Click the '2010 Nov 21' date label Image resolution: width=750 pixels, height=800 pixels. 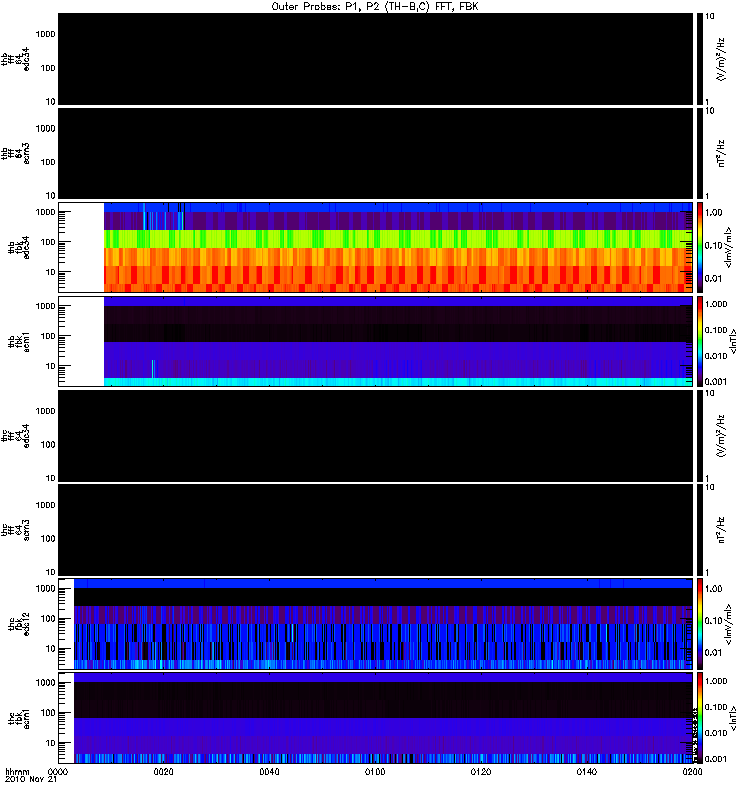tap(31, 779)
